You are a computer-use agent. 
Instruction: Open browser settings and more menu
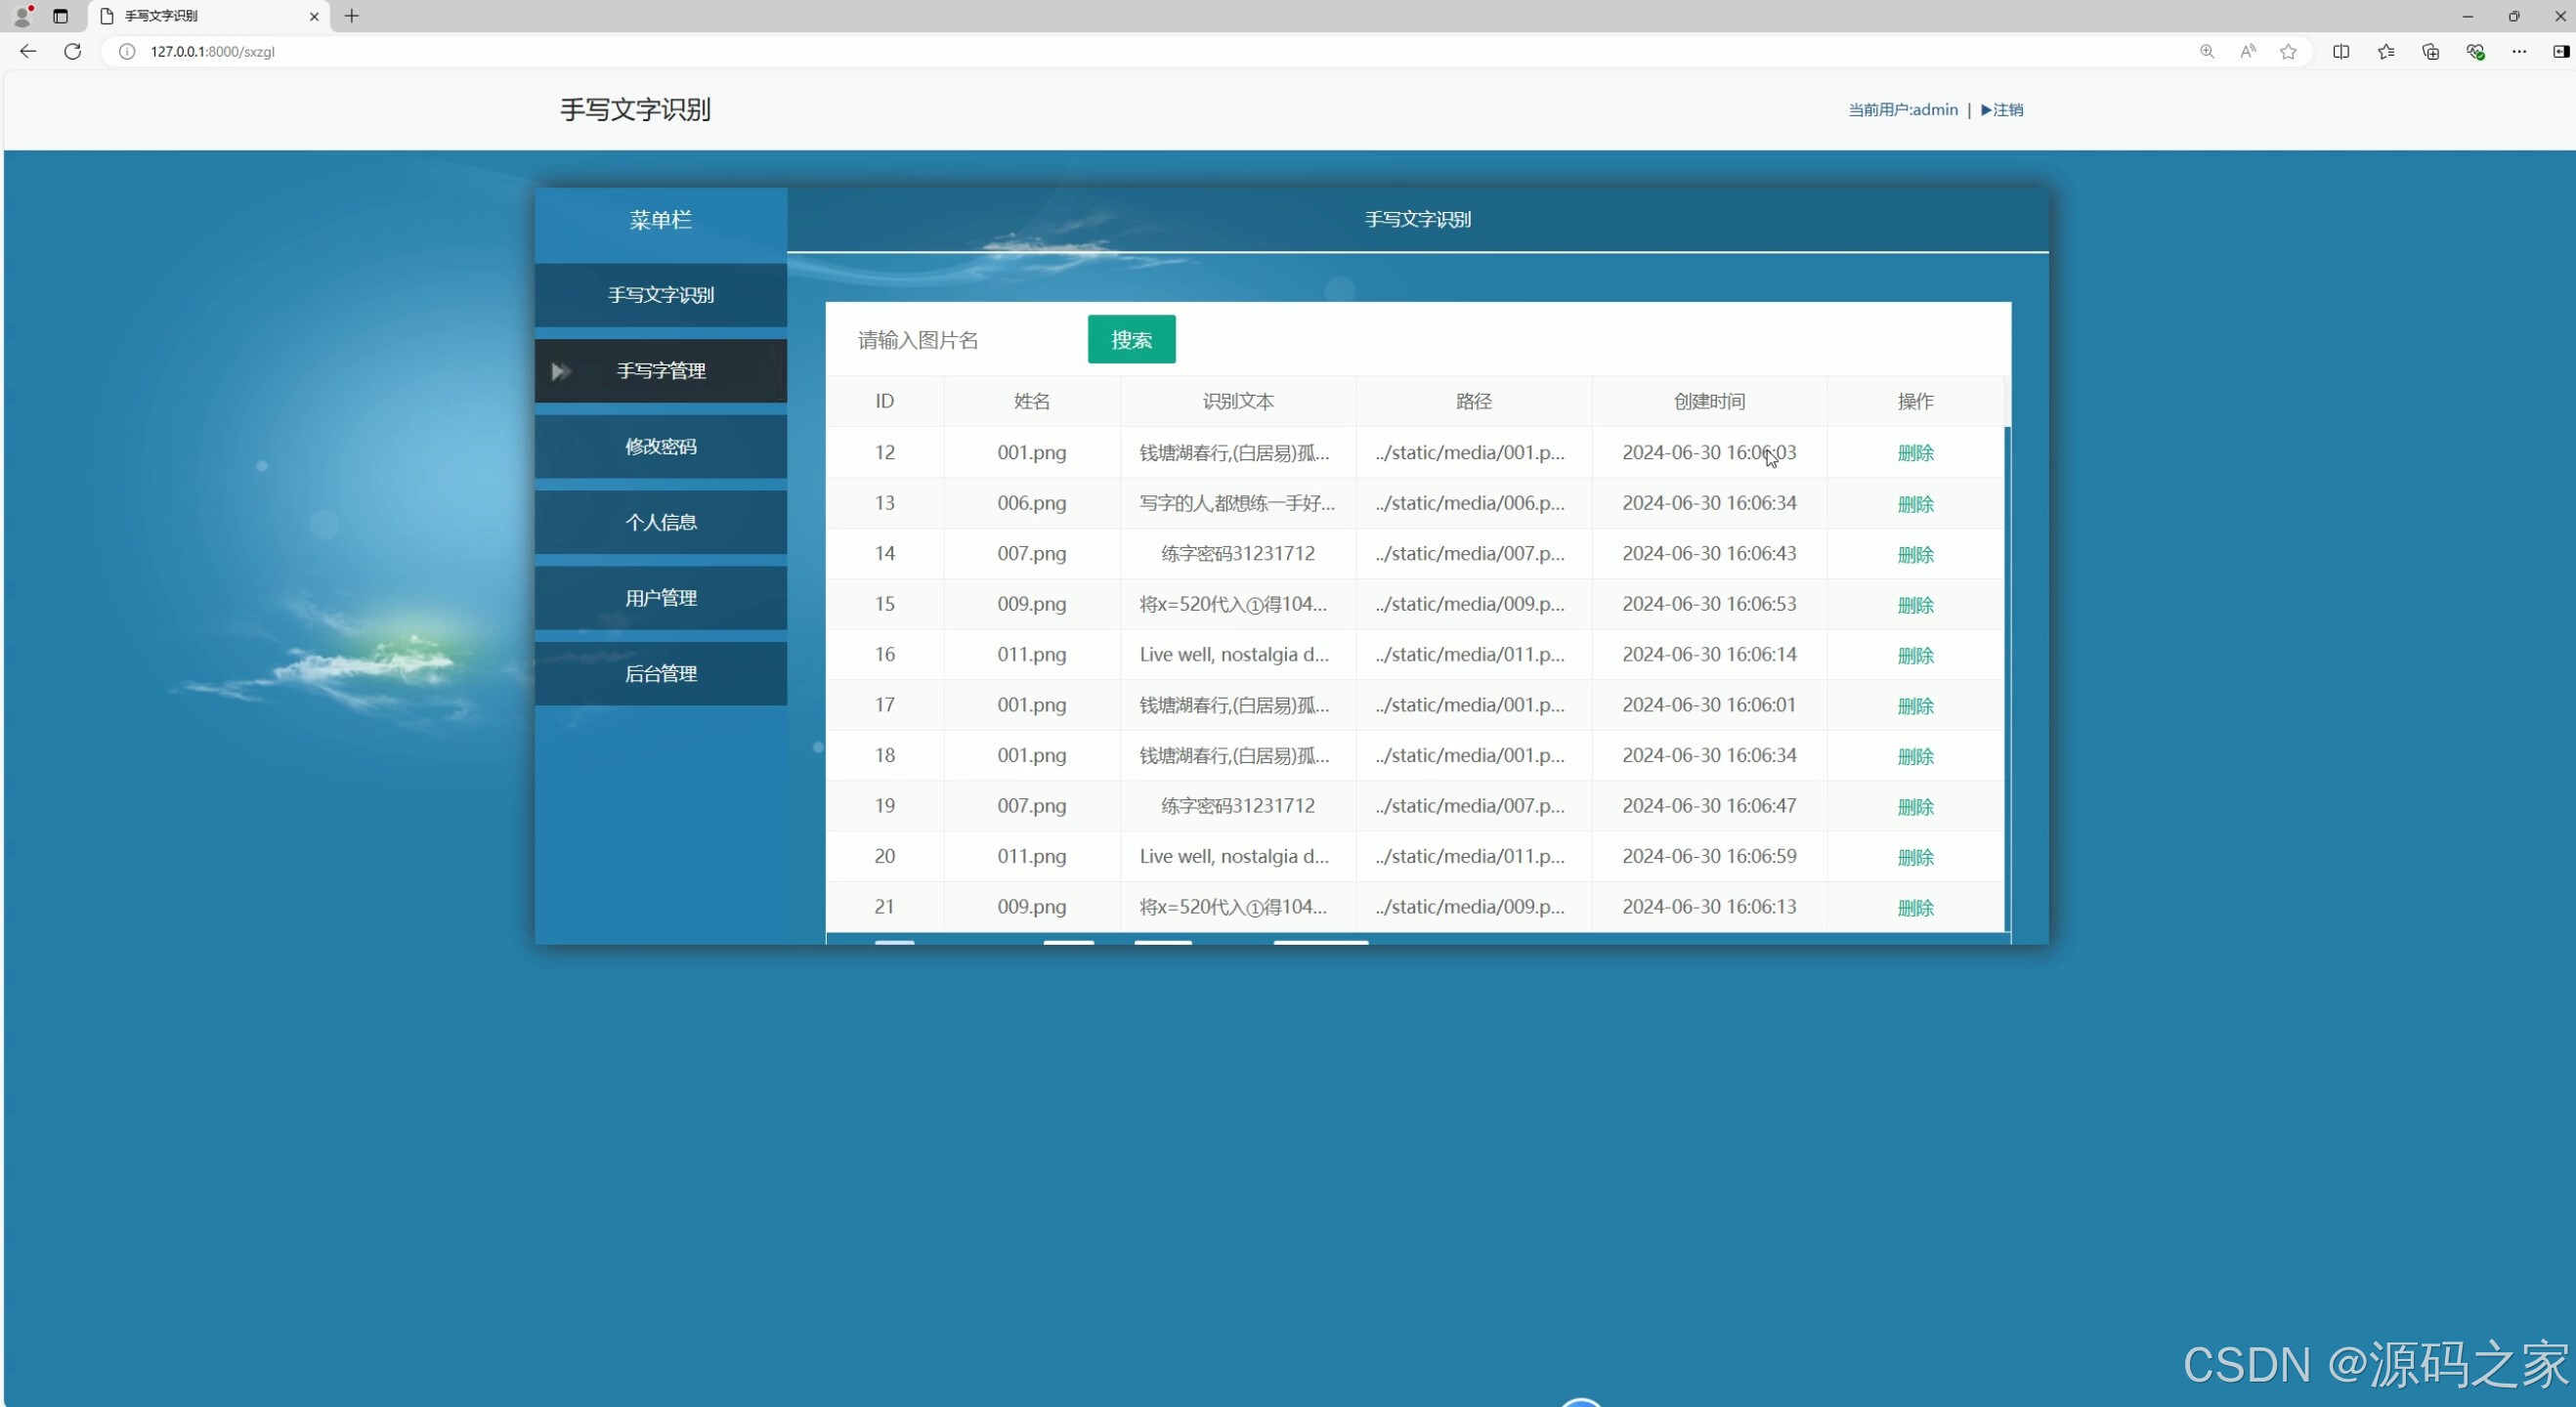click(x=2519, y=51)
